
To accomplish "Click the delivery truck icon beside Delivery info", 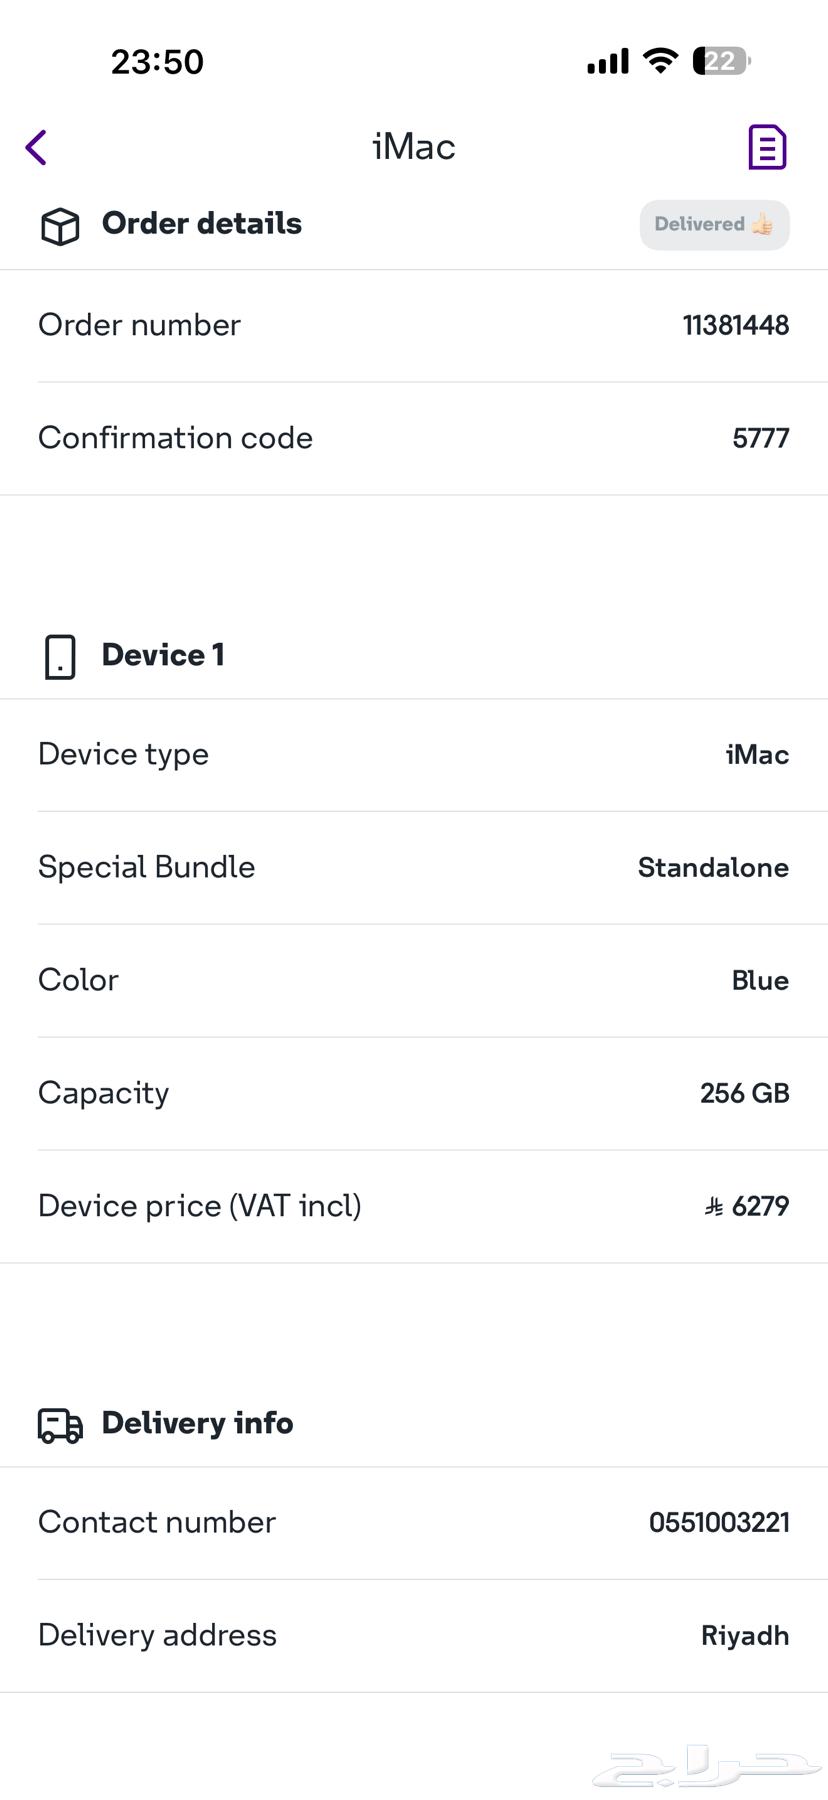I will (x=58, y=1426).
